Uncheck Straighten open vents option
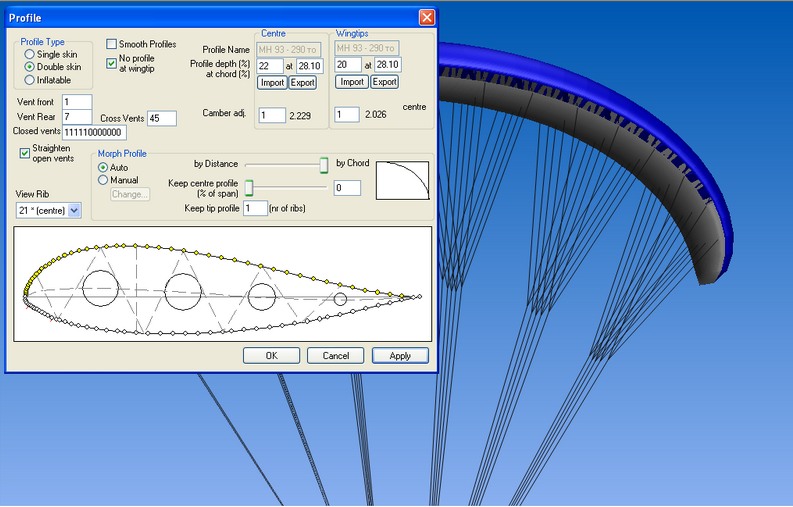Screen dimensions: 793x507 point(25,153)
